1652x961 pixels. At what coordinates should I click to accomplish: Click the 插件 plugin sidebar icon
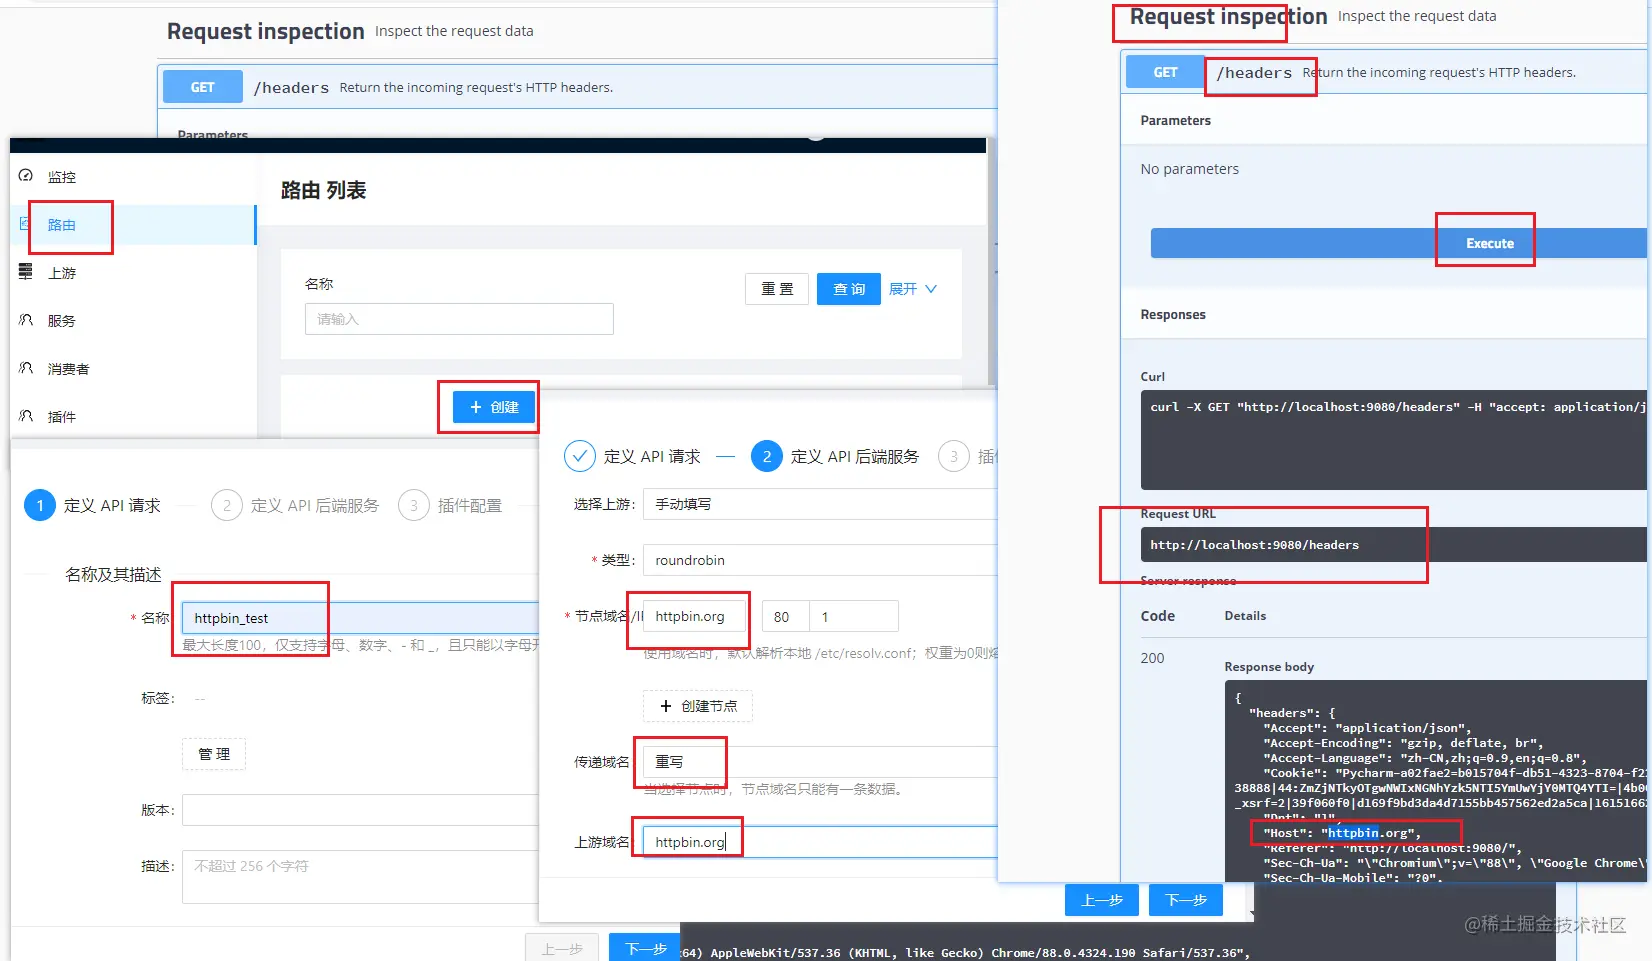[x=26, y=416]
